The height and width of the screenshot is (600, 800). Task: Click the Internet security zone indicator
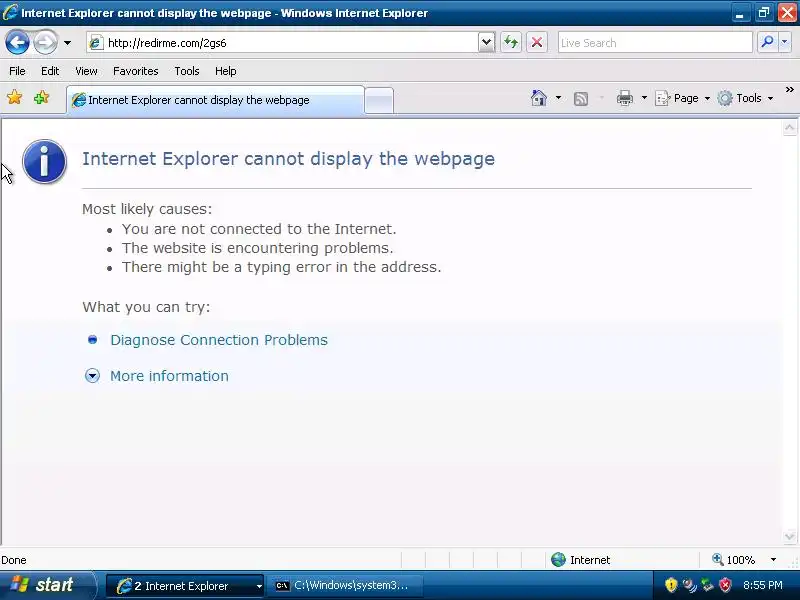(x=581, y=560)
